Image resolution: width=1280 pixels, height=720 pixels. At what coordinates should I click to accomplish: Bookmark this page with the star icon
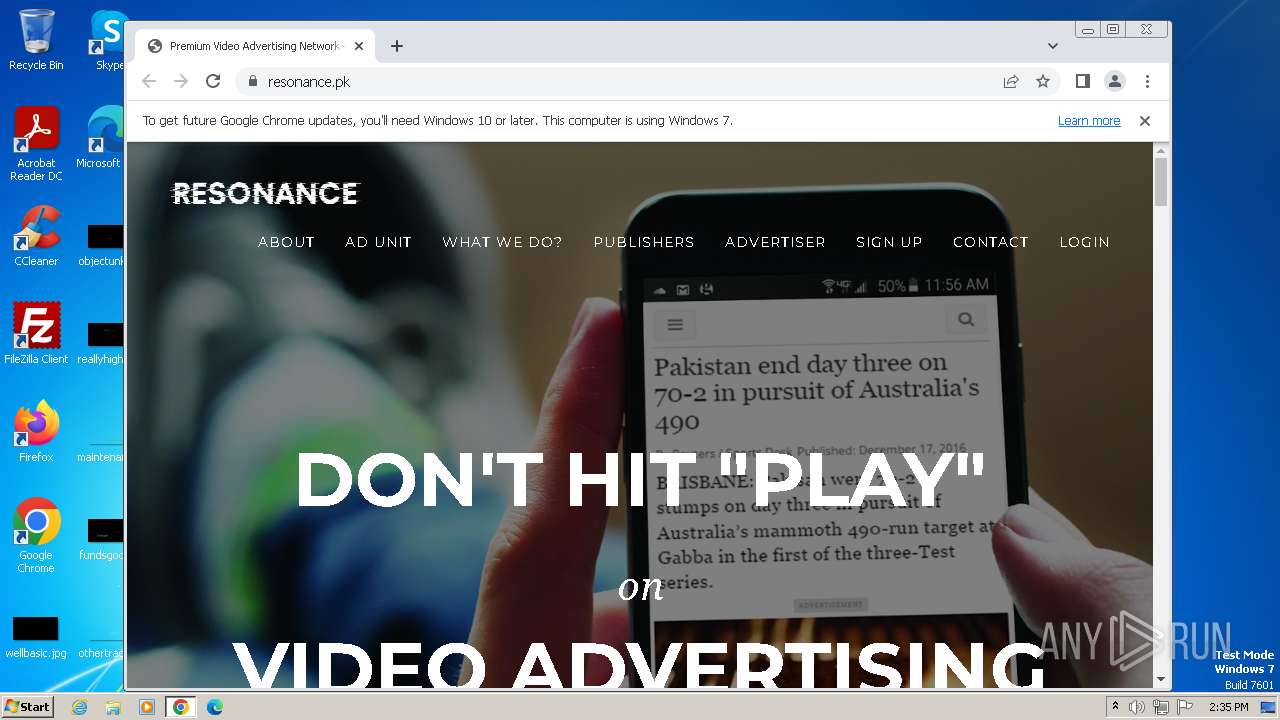[1043, 81]
